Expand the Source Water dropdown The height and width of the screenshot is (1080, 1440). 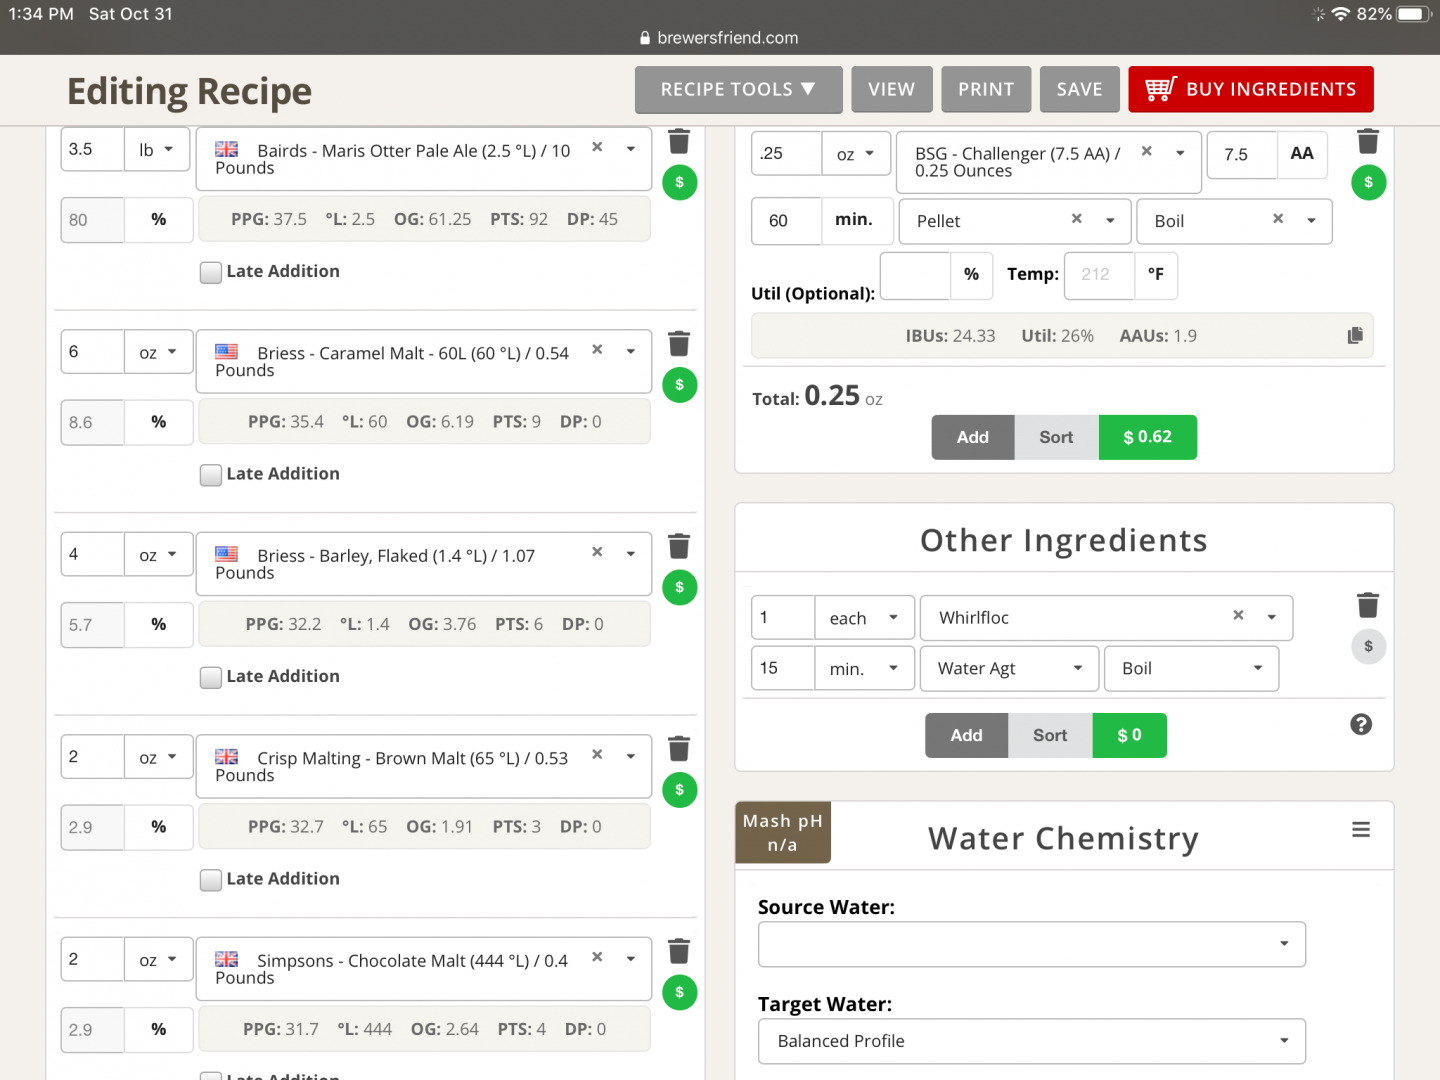click(1031, 944)
